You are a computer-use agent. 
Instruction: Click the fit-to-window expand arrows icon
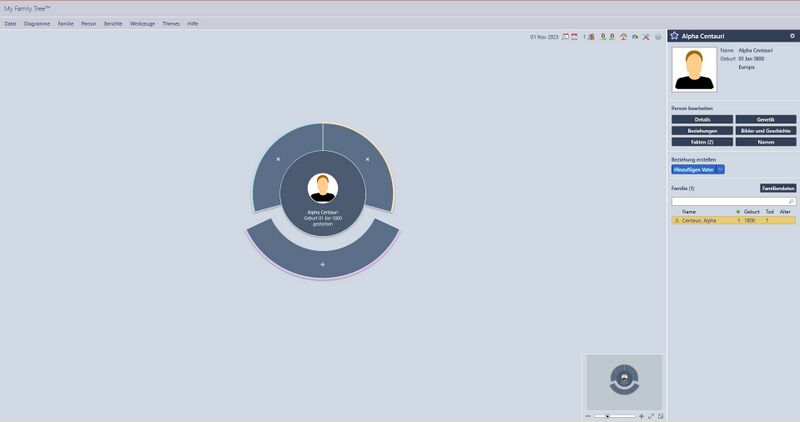coord(651,415)
